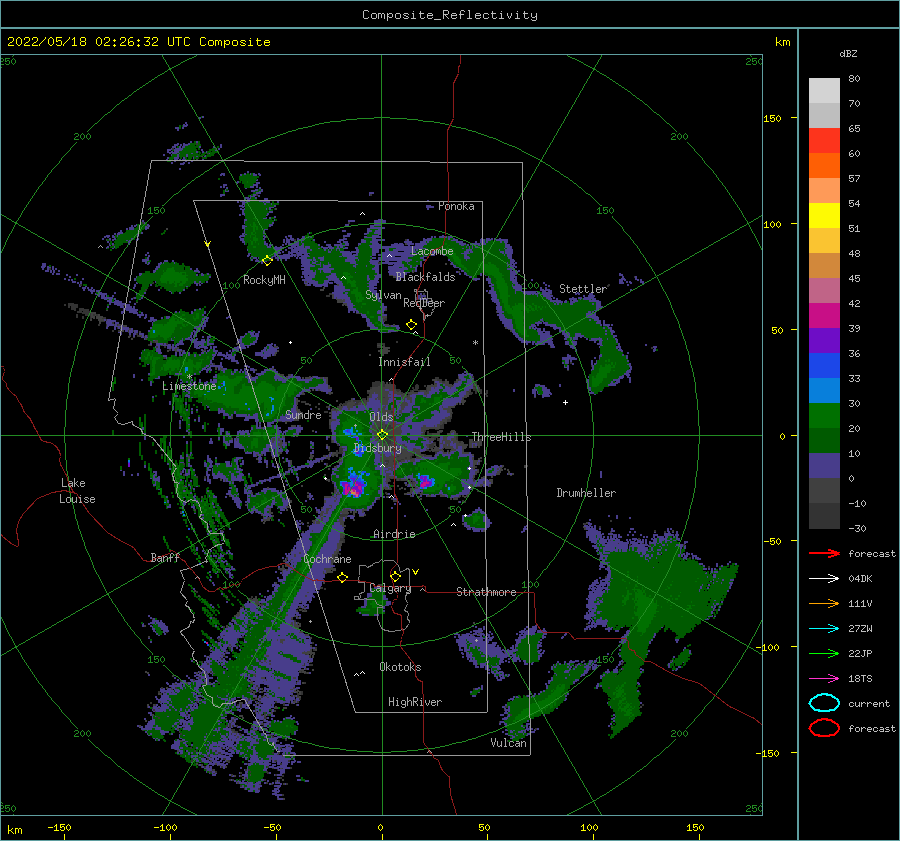Click the magenta 18TS arrow icon
Screen dimensions: 900x841
pyautogui.click(x=824, y=679)
